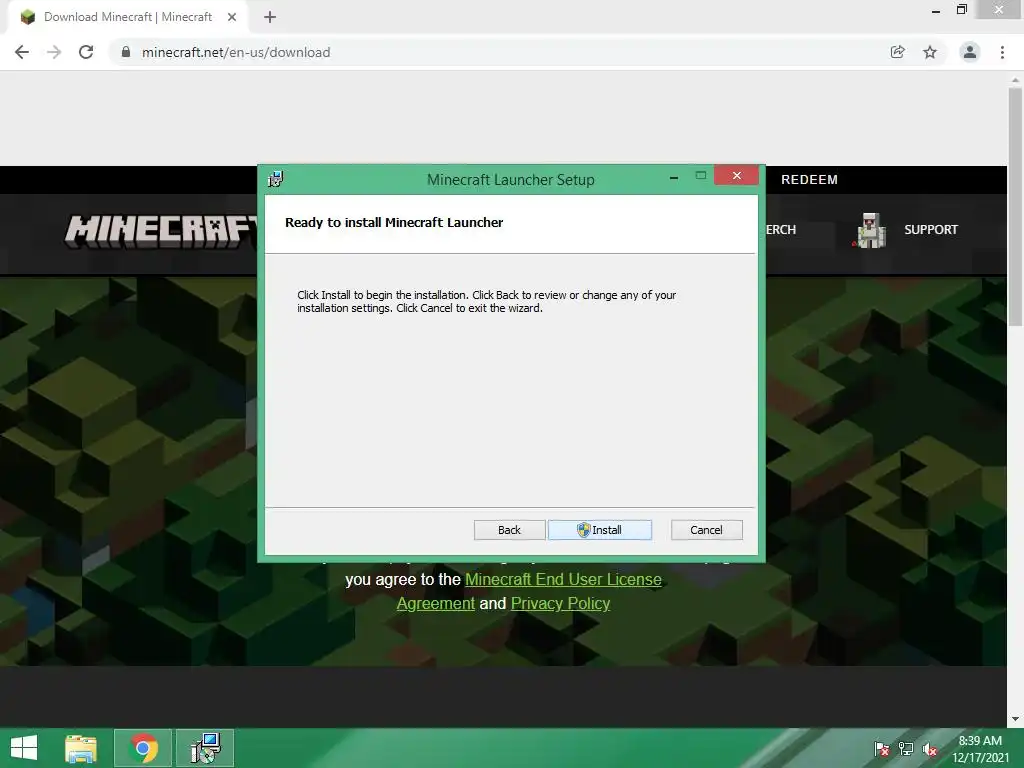1024x768 pixels.
Task: View site information lock icon
Action: pyautogui.click(x=126, y=52)
